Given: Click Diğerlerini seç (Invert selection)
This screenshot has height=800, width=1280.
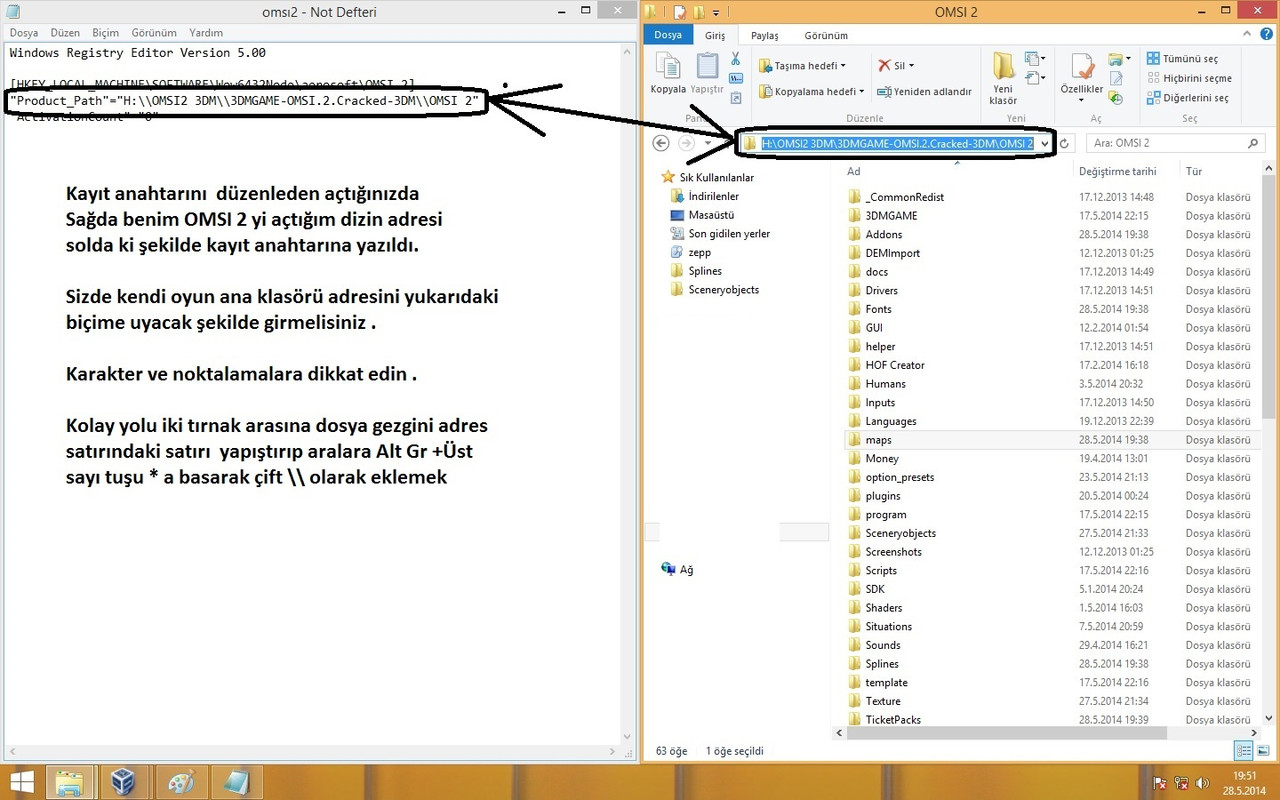Looking at the screenshot, I should (1187, 98).
